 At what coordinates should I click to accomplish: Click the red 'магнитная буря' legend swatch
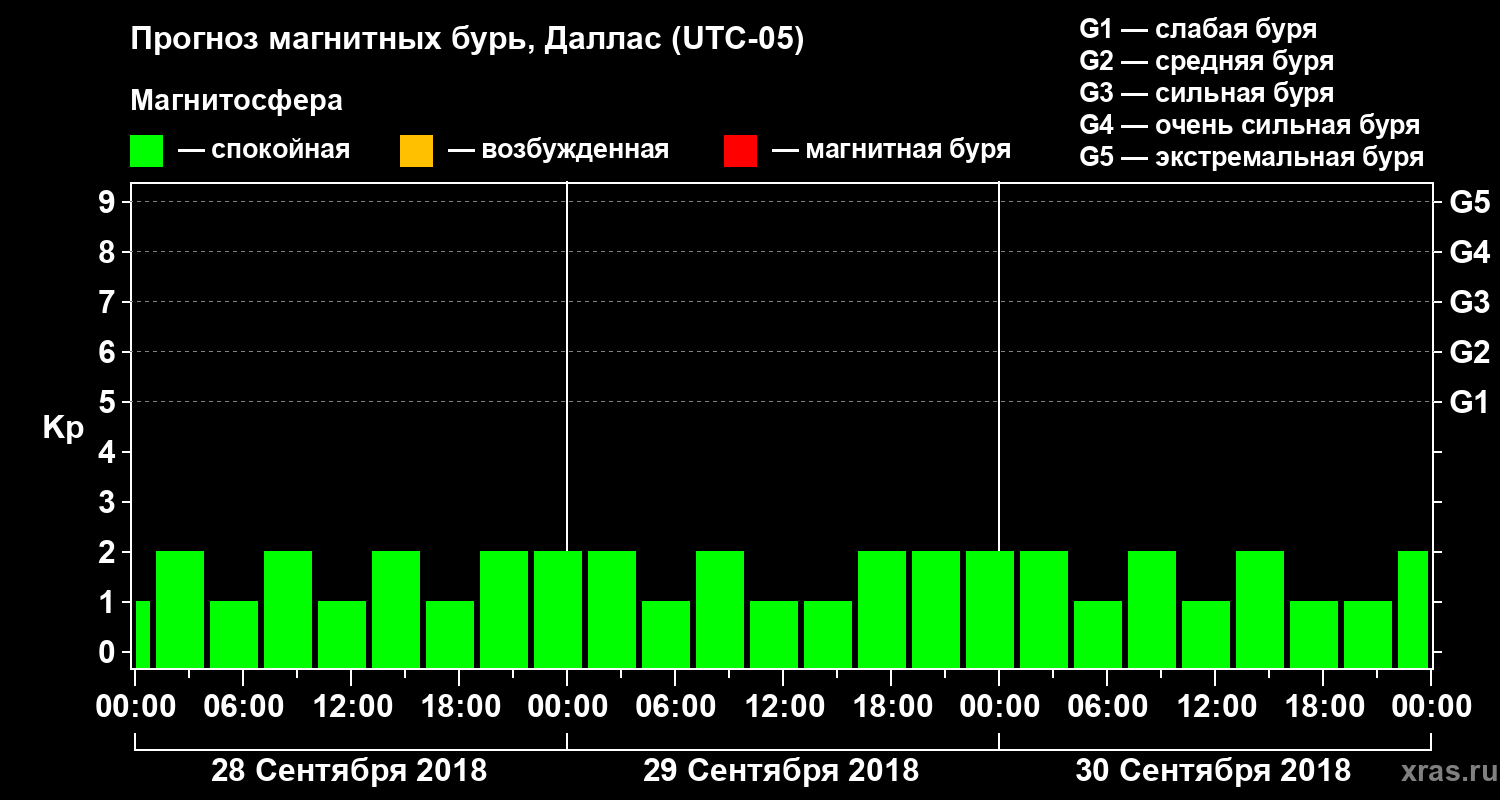740,151
